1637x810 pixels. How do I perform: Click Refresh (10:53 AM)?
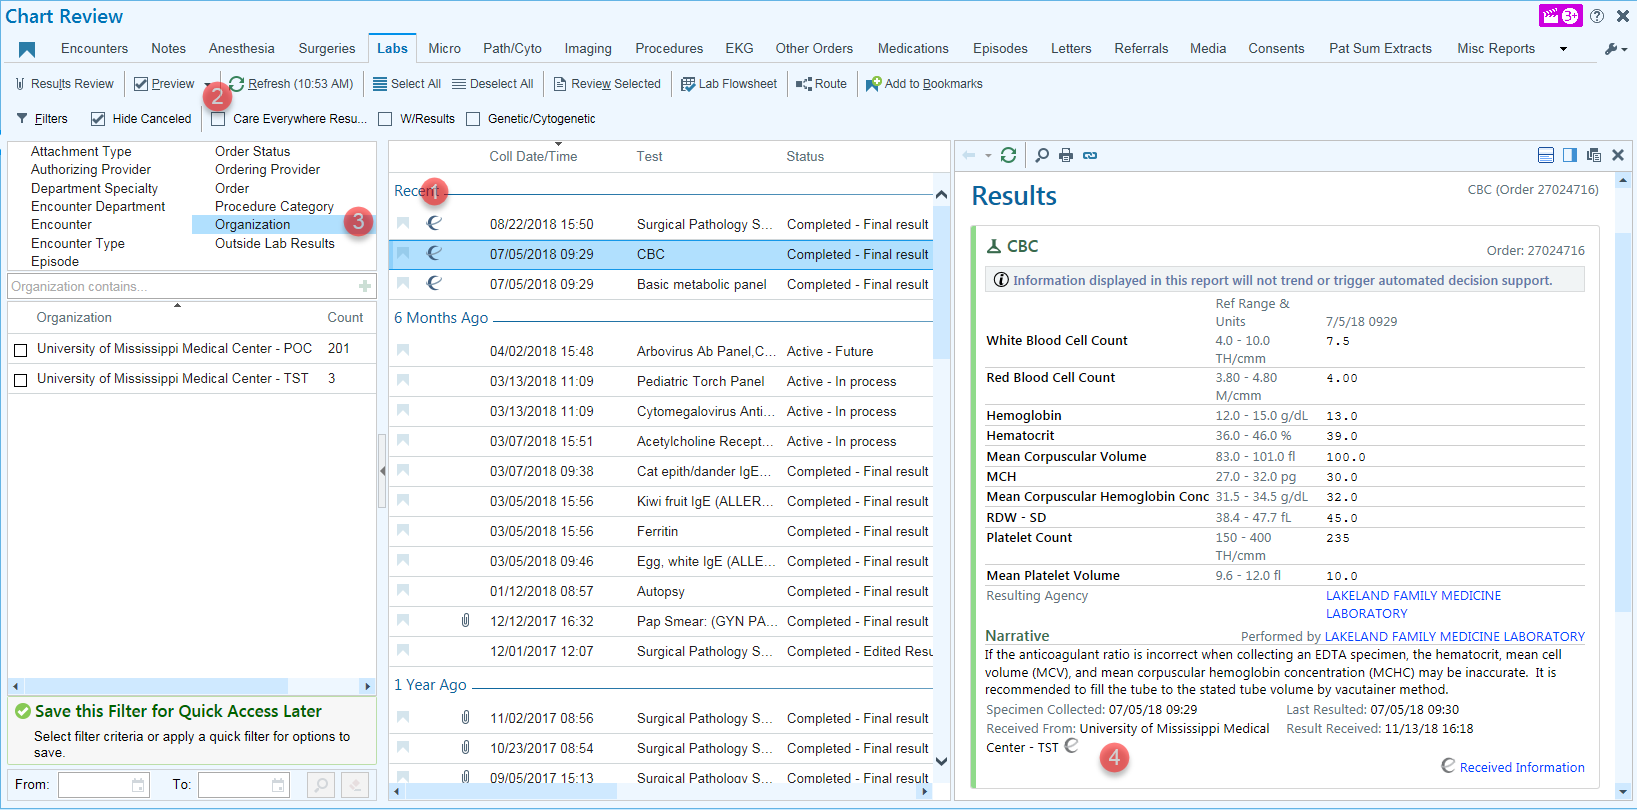[x=291, y=84]
